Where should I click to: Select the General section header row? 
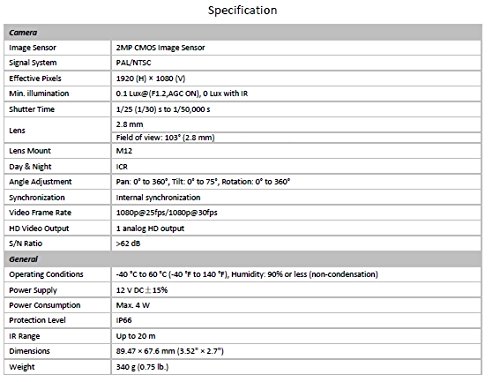(243, 259)
